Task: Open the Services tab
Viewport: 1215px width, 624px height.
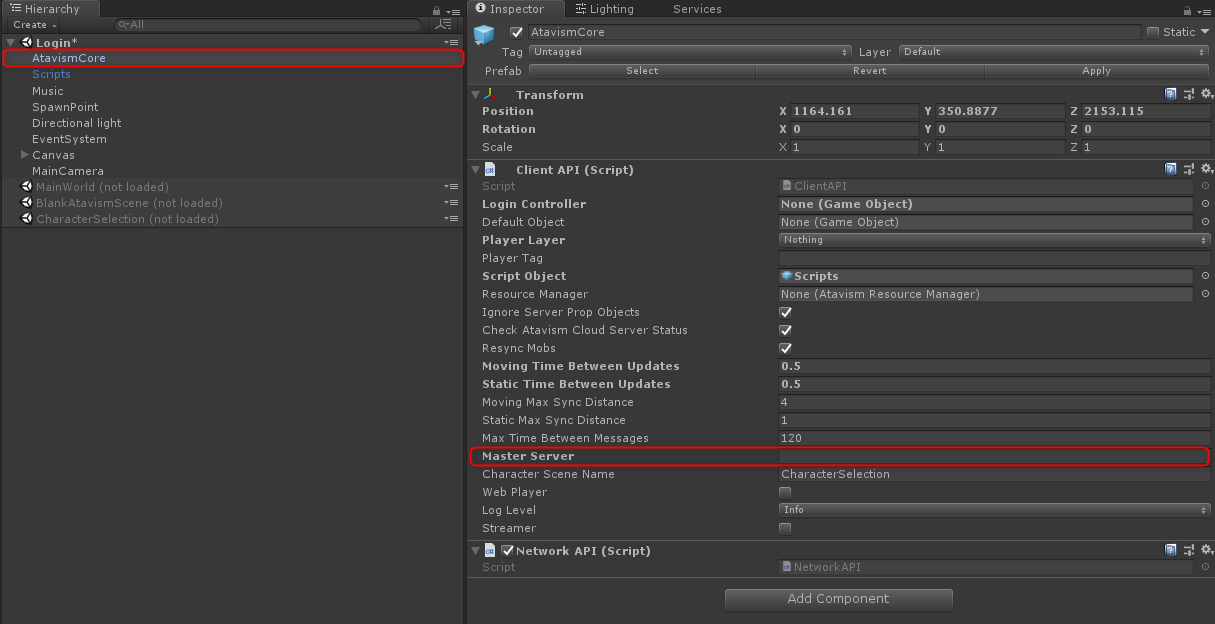Action: tap(696, 9)
